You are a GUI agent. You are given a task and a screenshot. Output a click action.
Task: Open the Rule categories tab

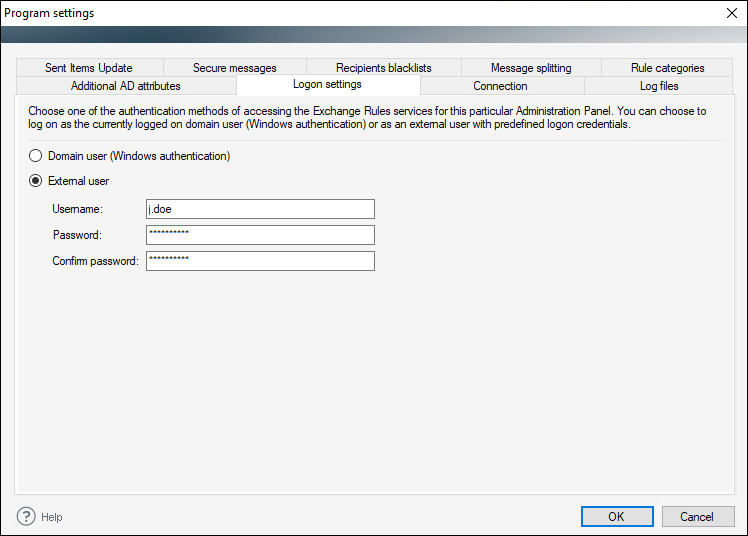[x=667, y=68]
